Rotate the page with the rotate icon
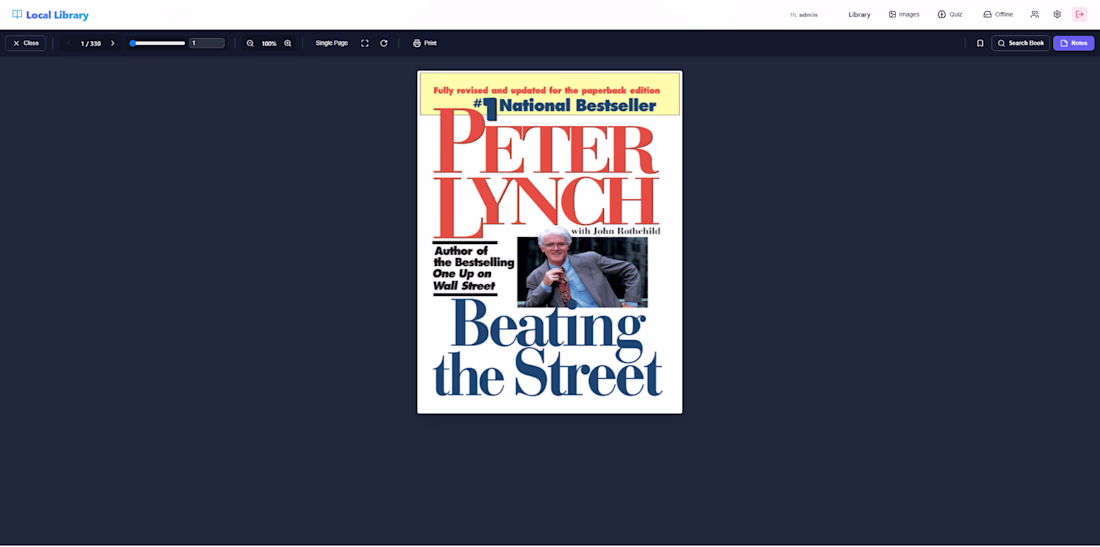This screenshot has width=1100, height=547. click(x=384, y=43)
